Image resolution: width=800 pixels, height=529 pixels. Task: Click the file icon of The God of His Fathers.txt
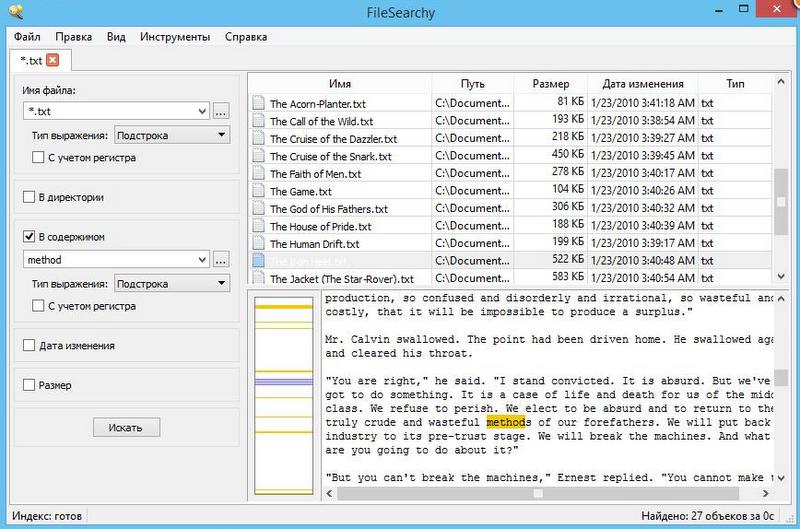pyautogui.click(x=259, y=208)
